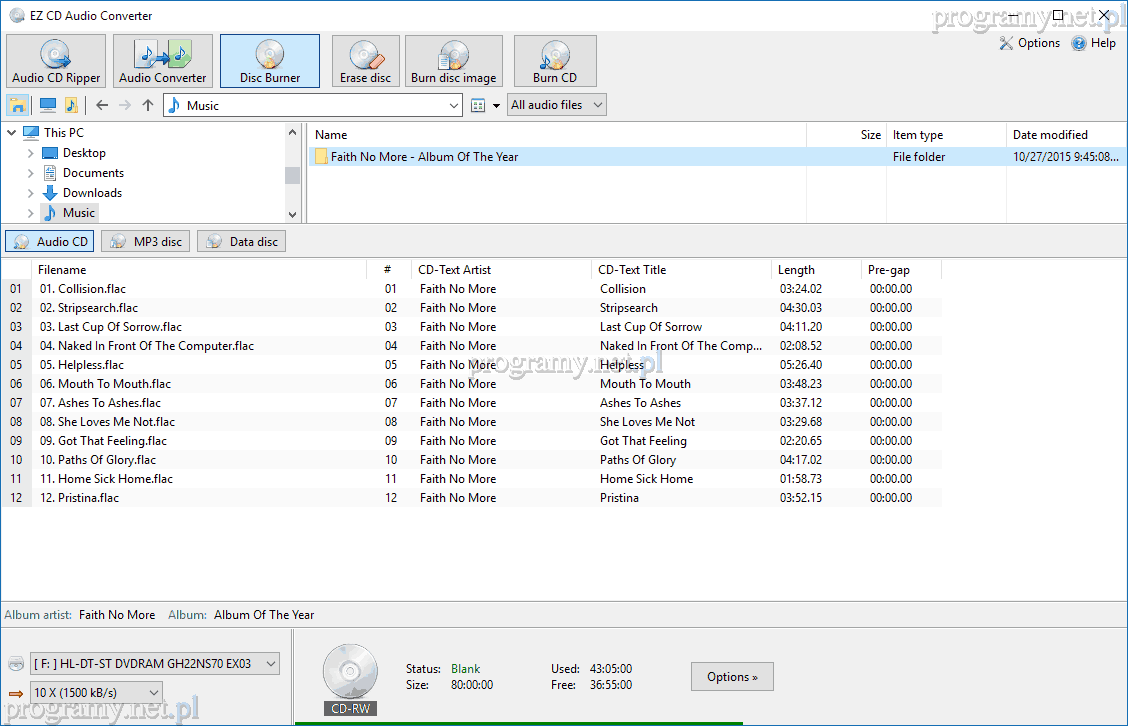Open the Burn disc image tool
Viewport: 1128px width, 726px height.
(x=453, y=61)
